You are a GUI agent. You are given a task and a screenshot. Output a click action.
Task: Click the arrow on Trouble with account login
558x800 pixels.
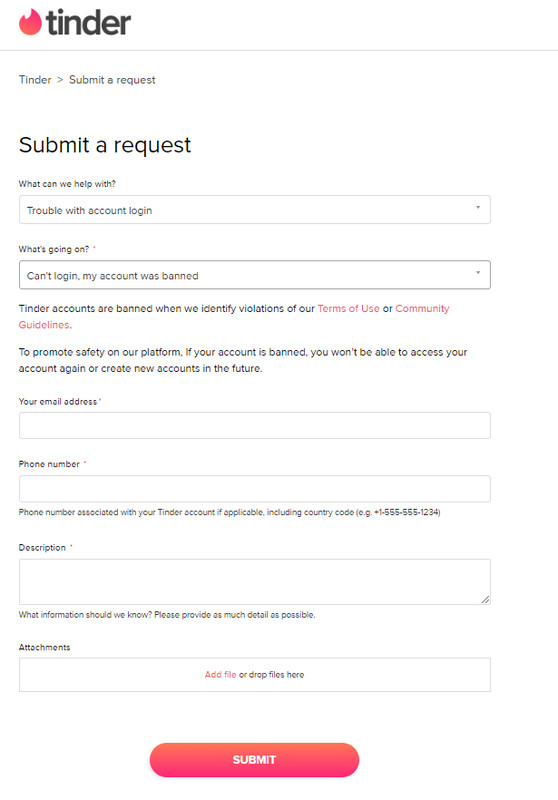(478, 208)
